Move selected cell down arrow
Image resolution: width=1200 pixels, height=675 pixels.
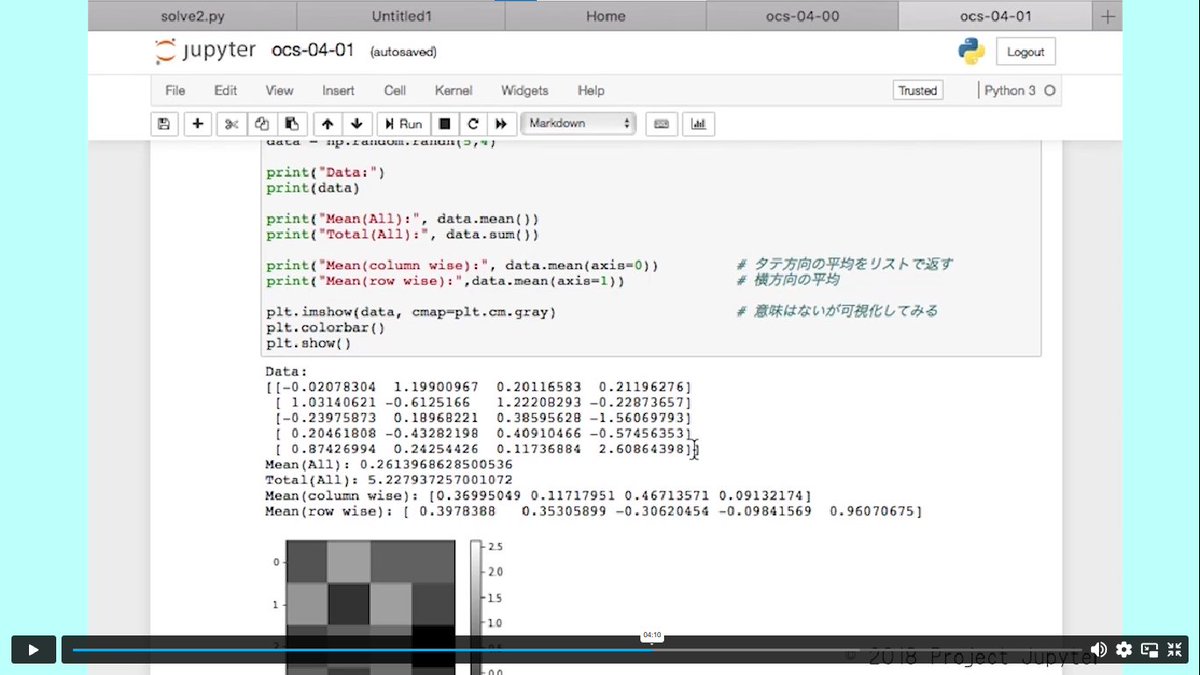tap(356, 124)
